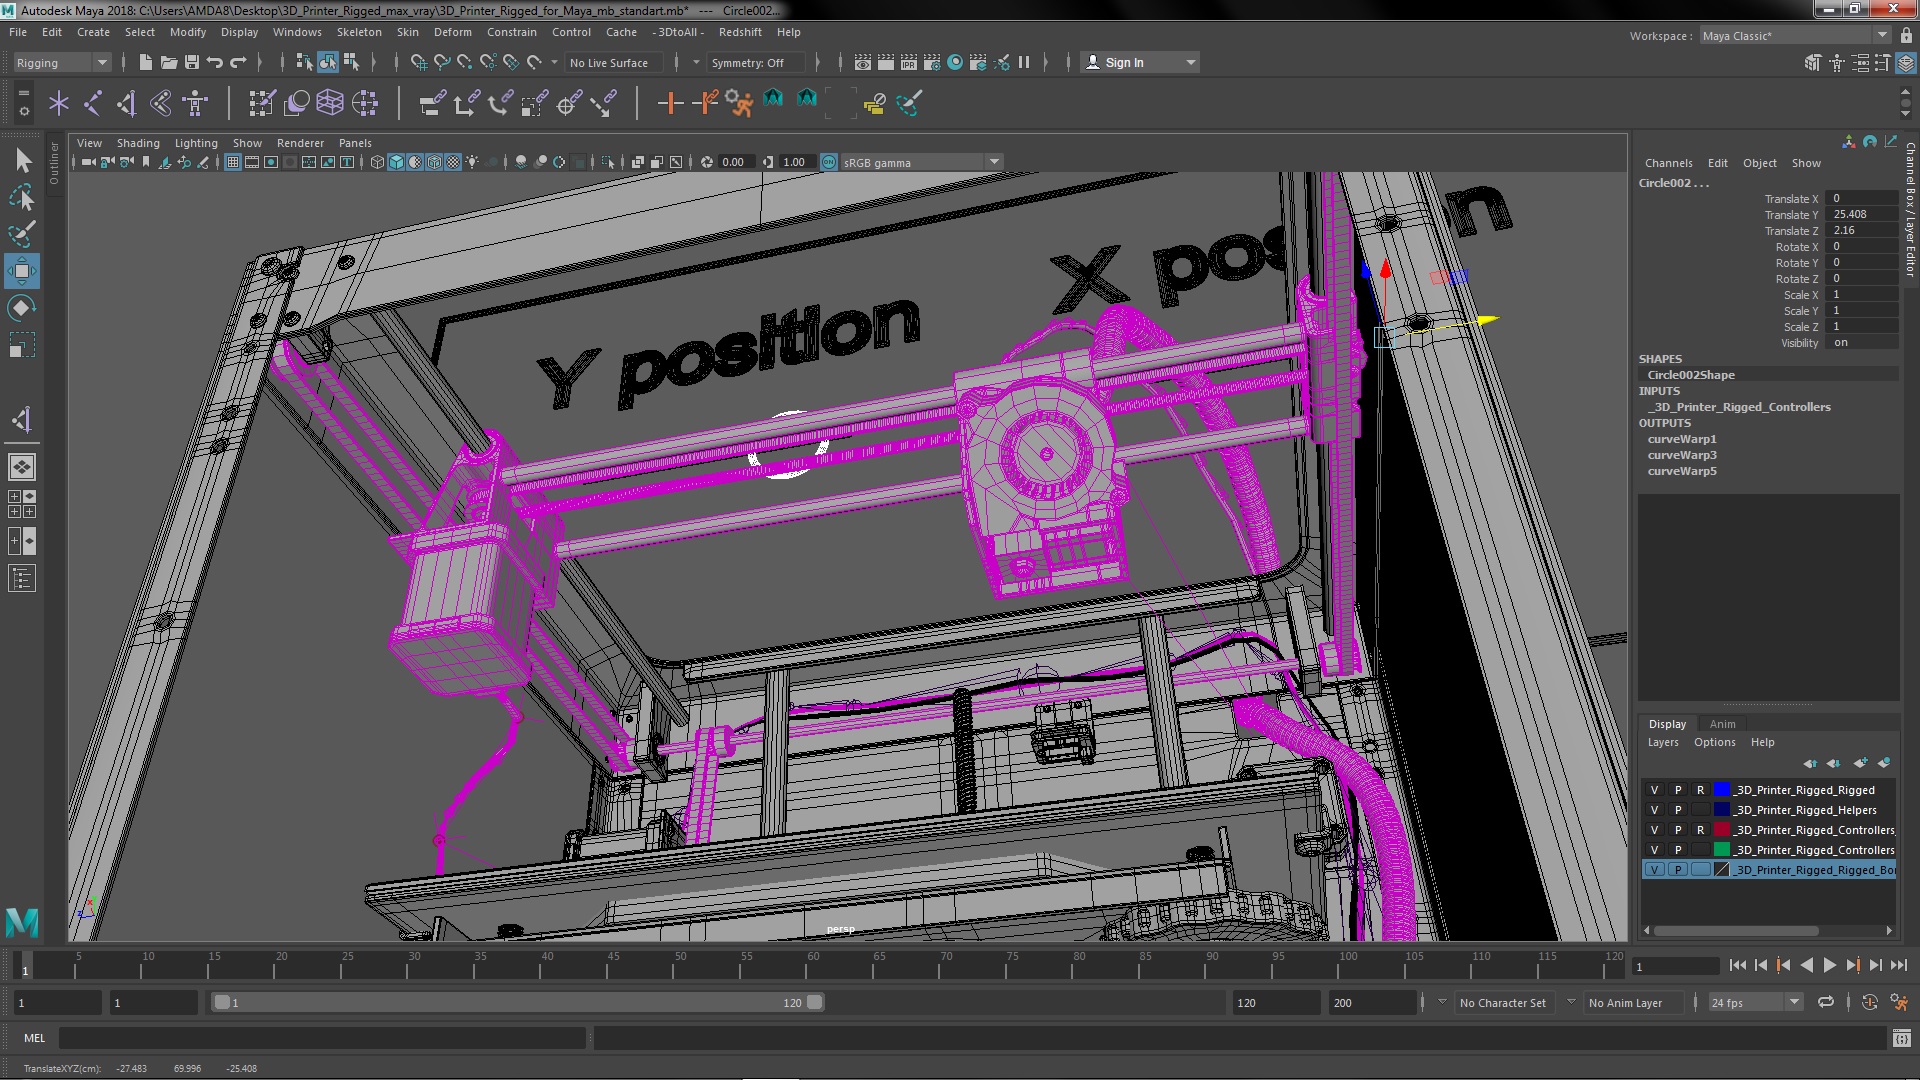Click the Set Key plus icon
The width and height of the screenshot is (1920, 1080).
(670, 103)
